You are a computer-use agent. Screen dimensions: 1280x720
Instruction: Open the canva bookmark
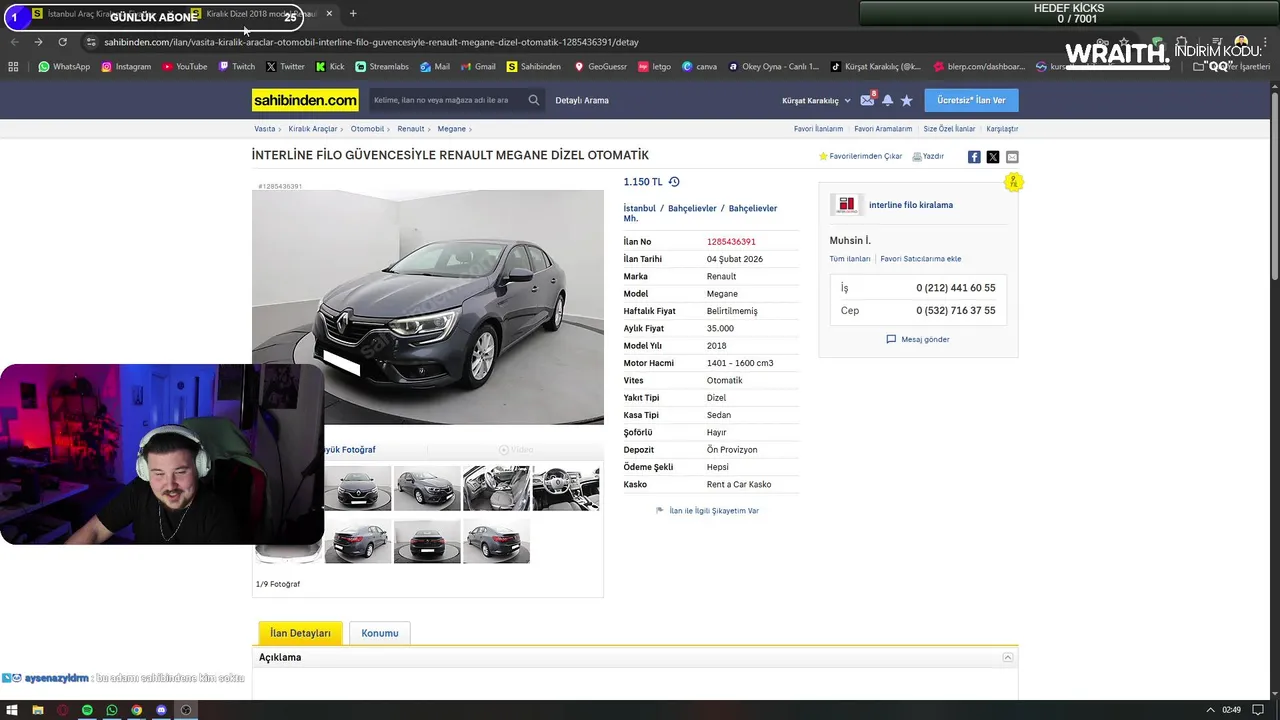pos(699,67)
